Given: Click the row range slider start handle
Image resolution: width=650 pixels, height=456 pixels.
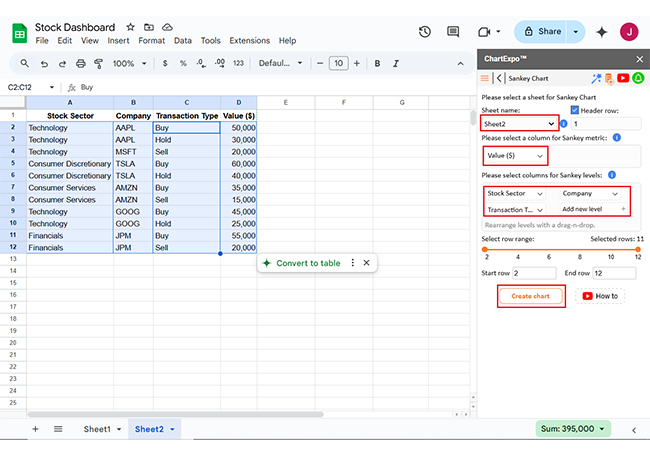Looking at the screenshot, I should point(484,250).
